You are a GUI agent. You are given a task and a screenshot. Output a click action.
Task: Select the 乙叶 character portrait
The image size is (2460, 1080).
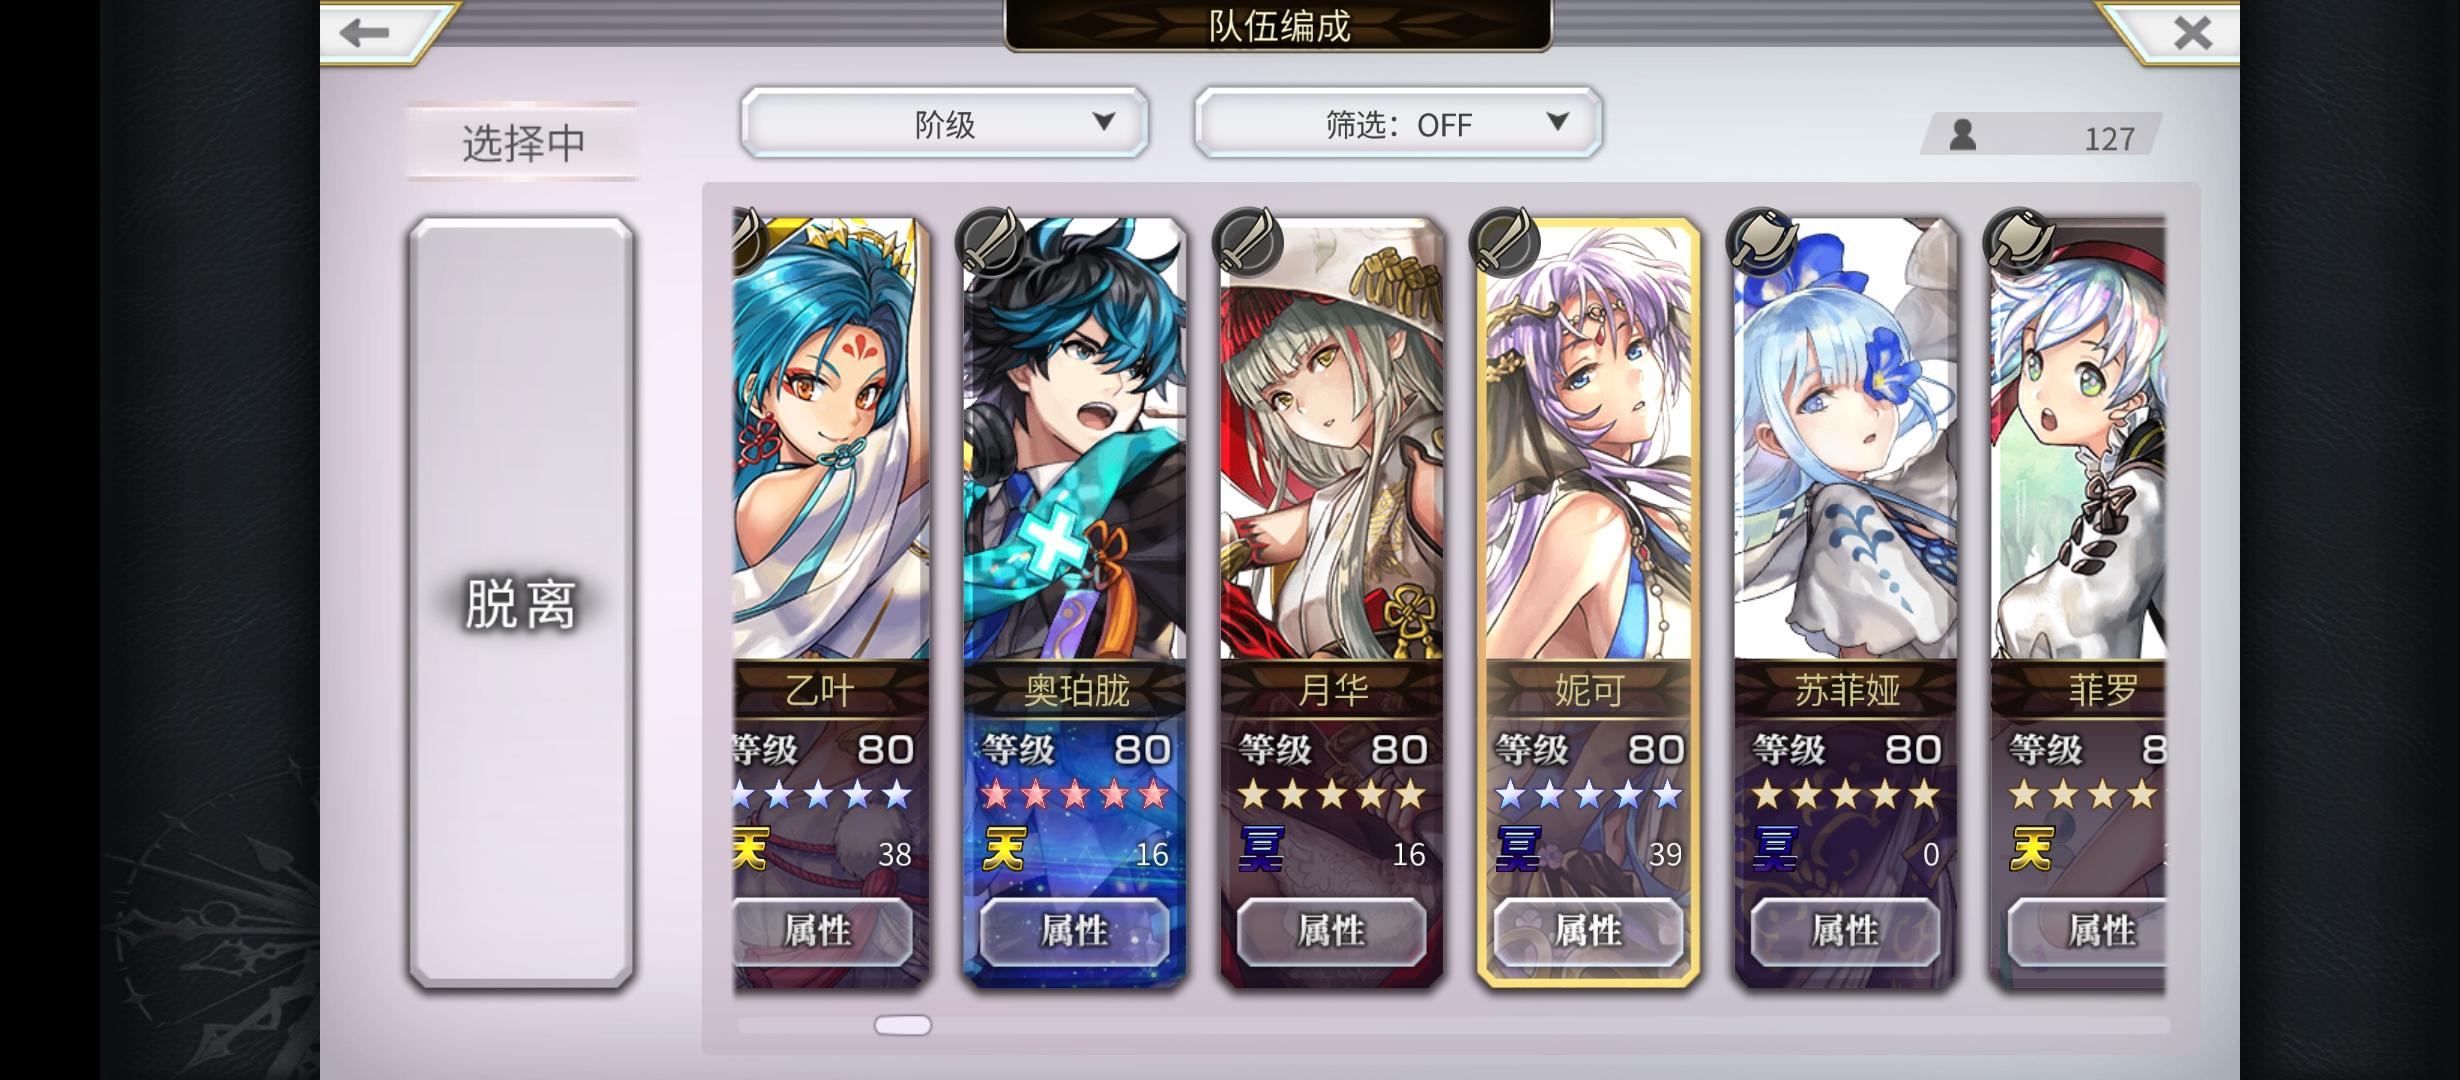click(831, 440)
